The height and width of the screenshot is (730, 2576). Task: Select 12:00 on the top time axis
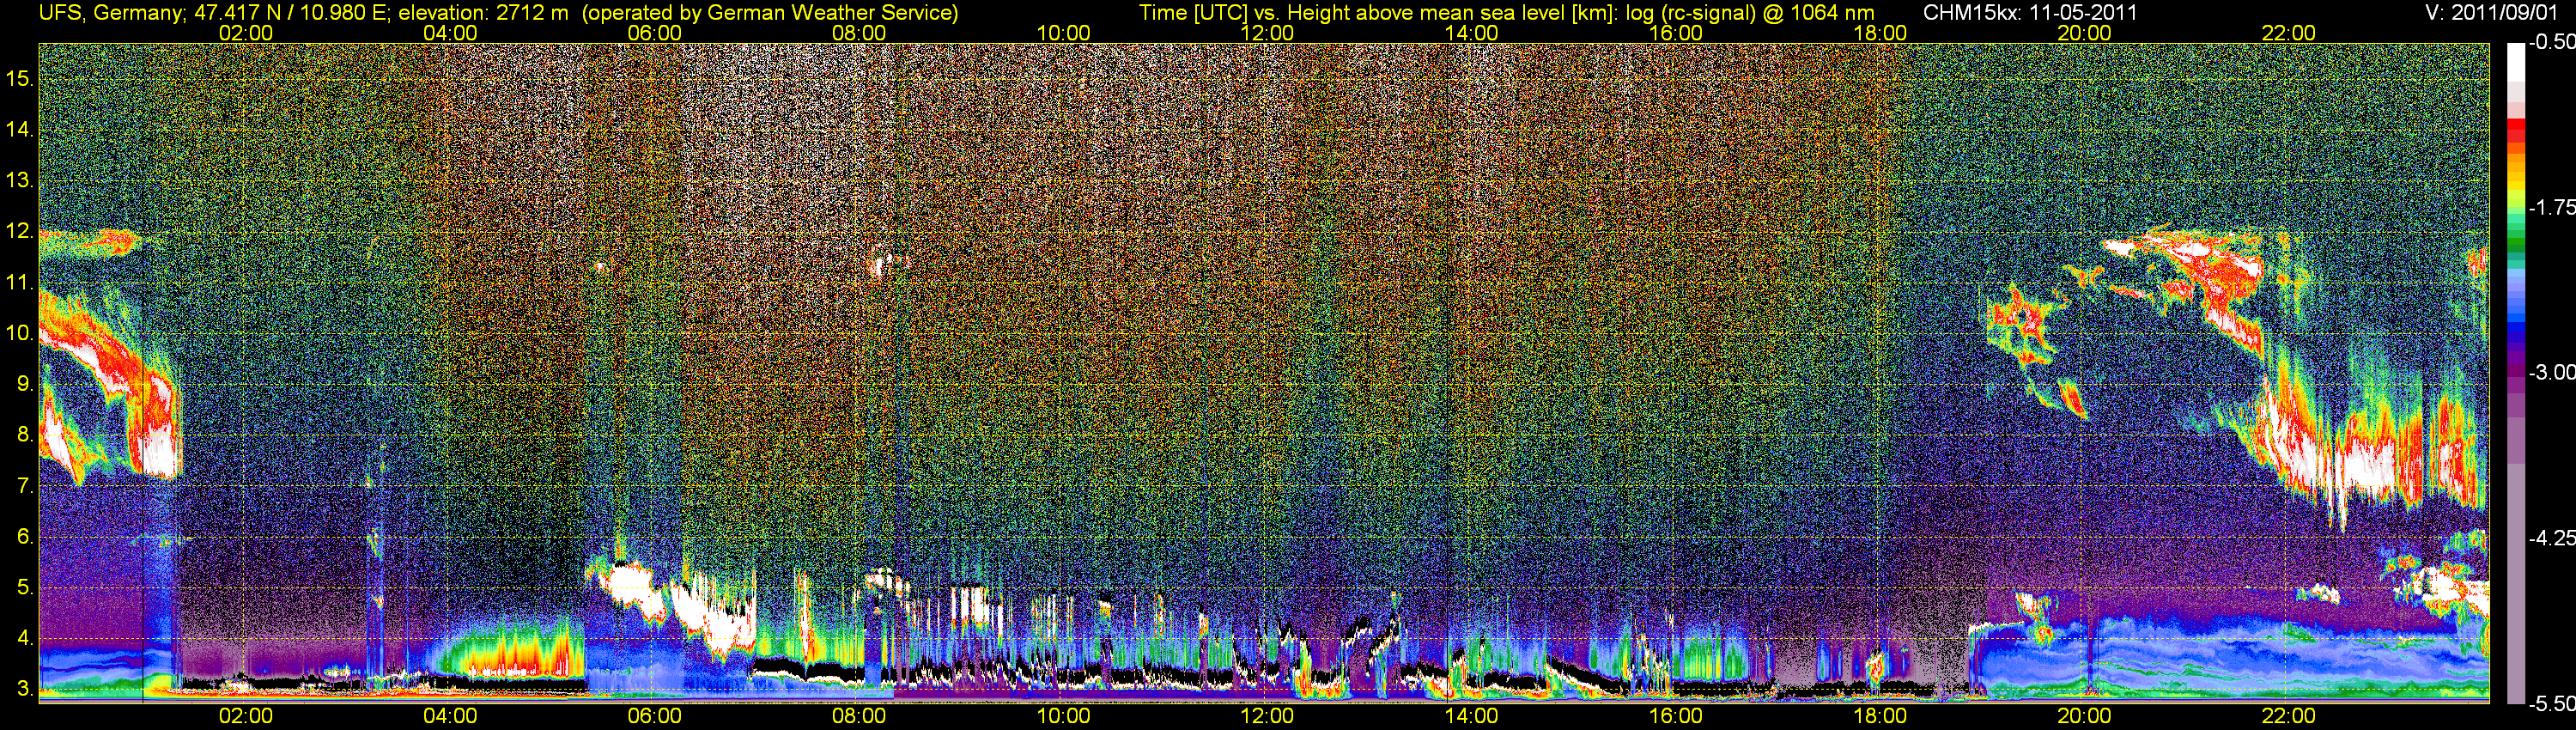pos(1267,33)
